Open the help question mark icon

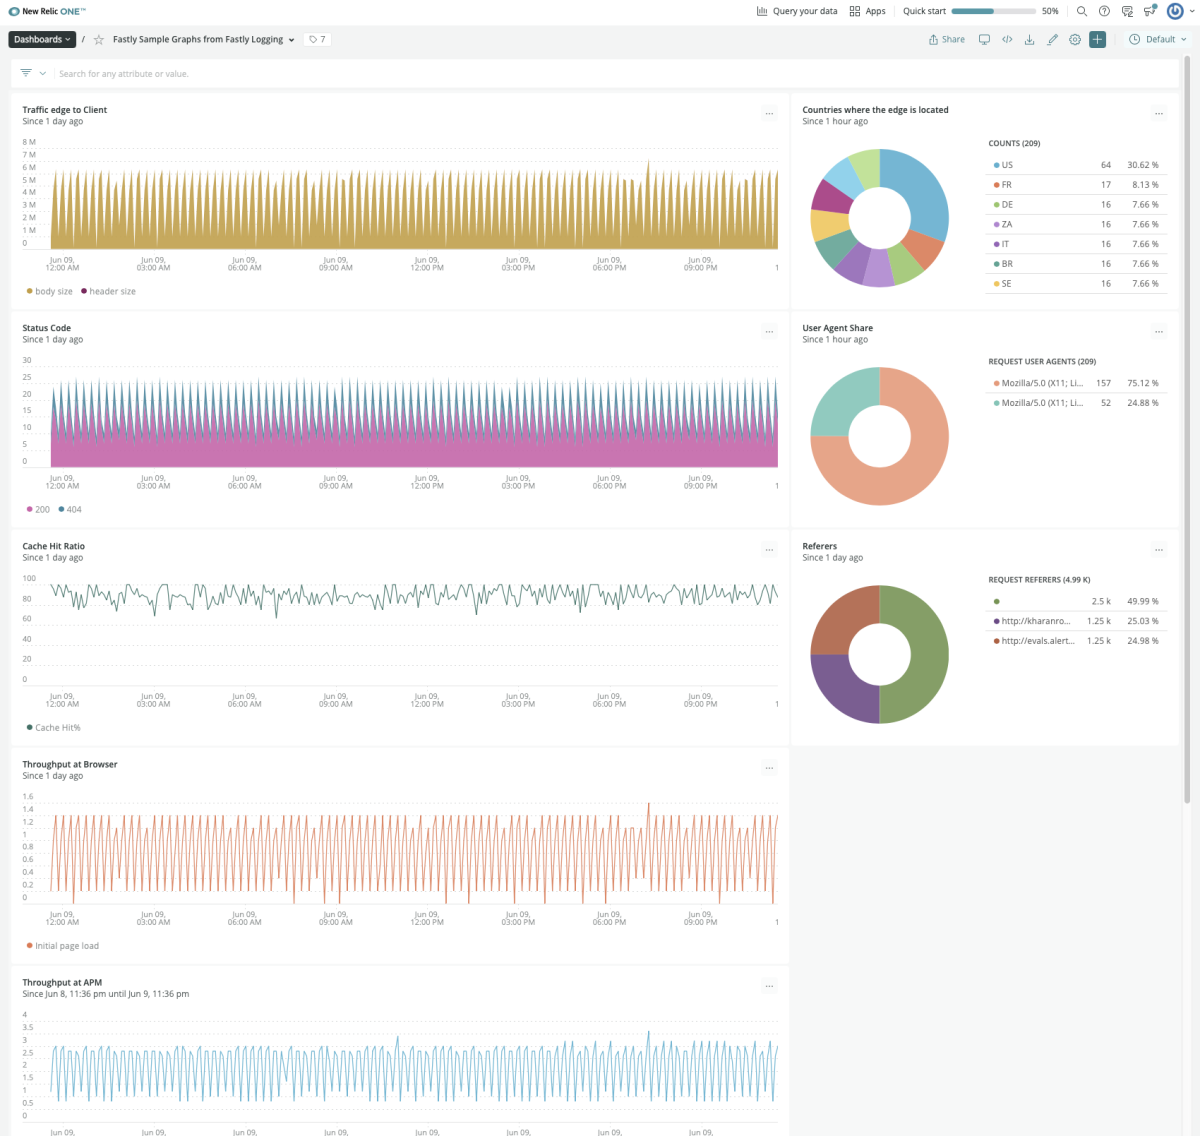(x=1104, y=11)
